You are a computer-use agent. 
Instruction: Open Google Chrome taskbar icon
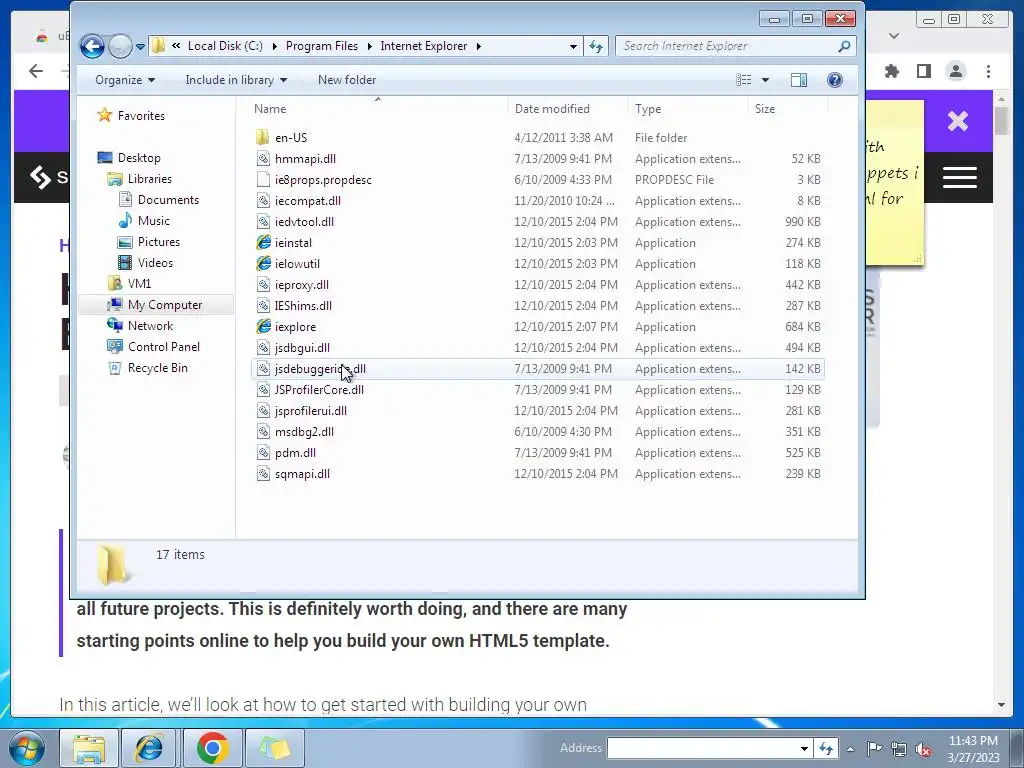(212, 748)
